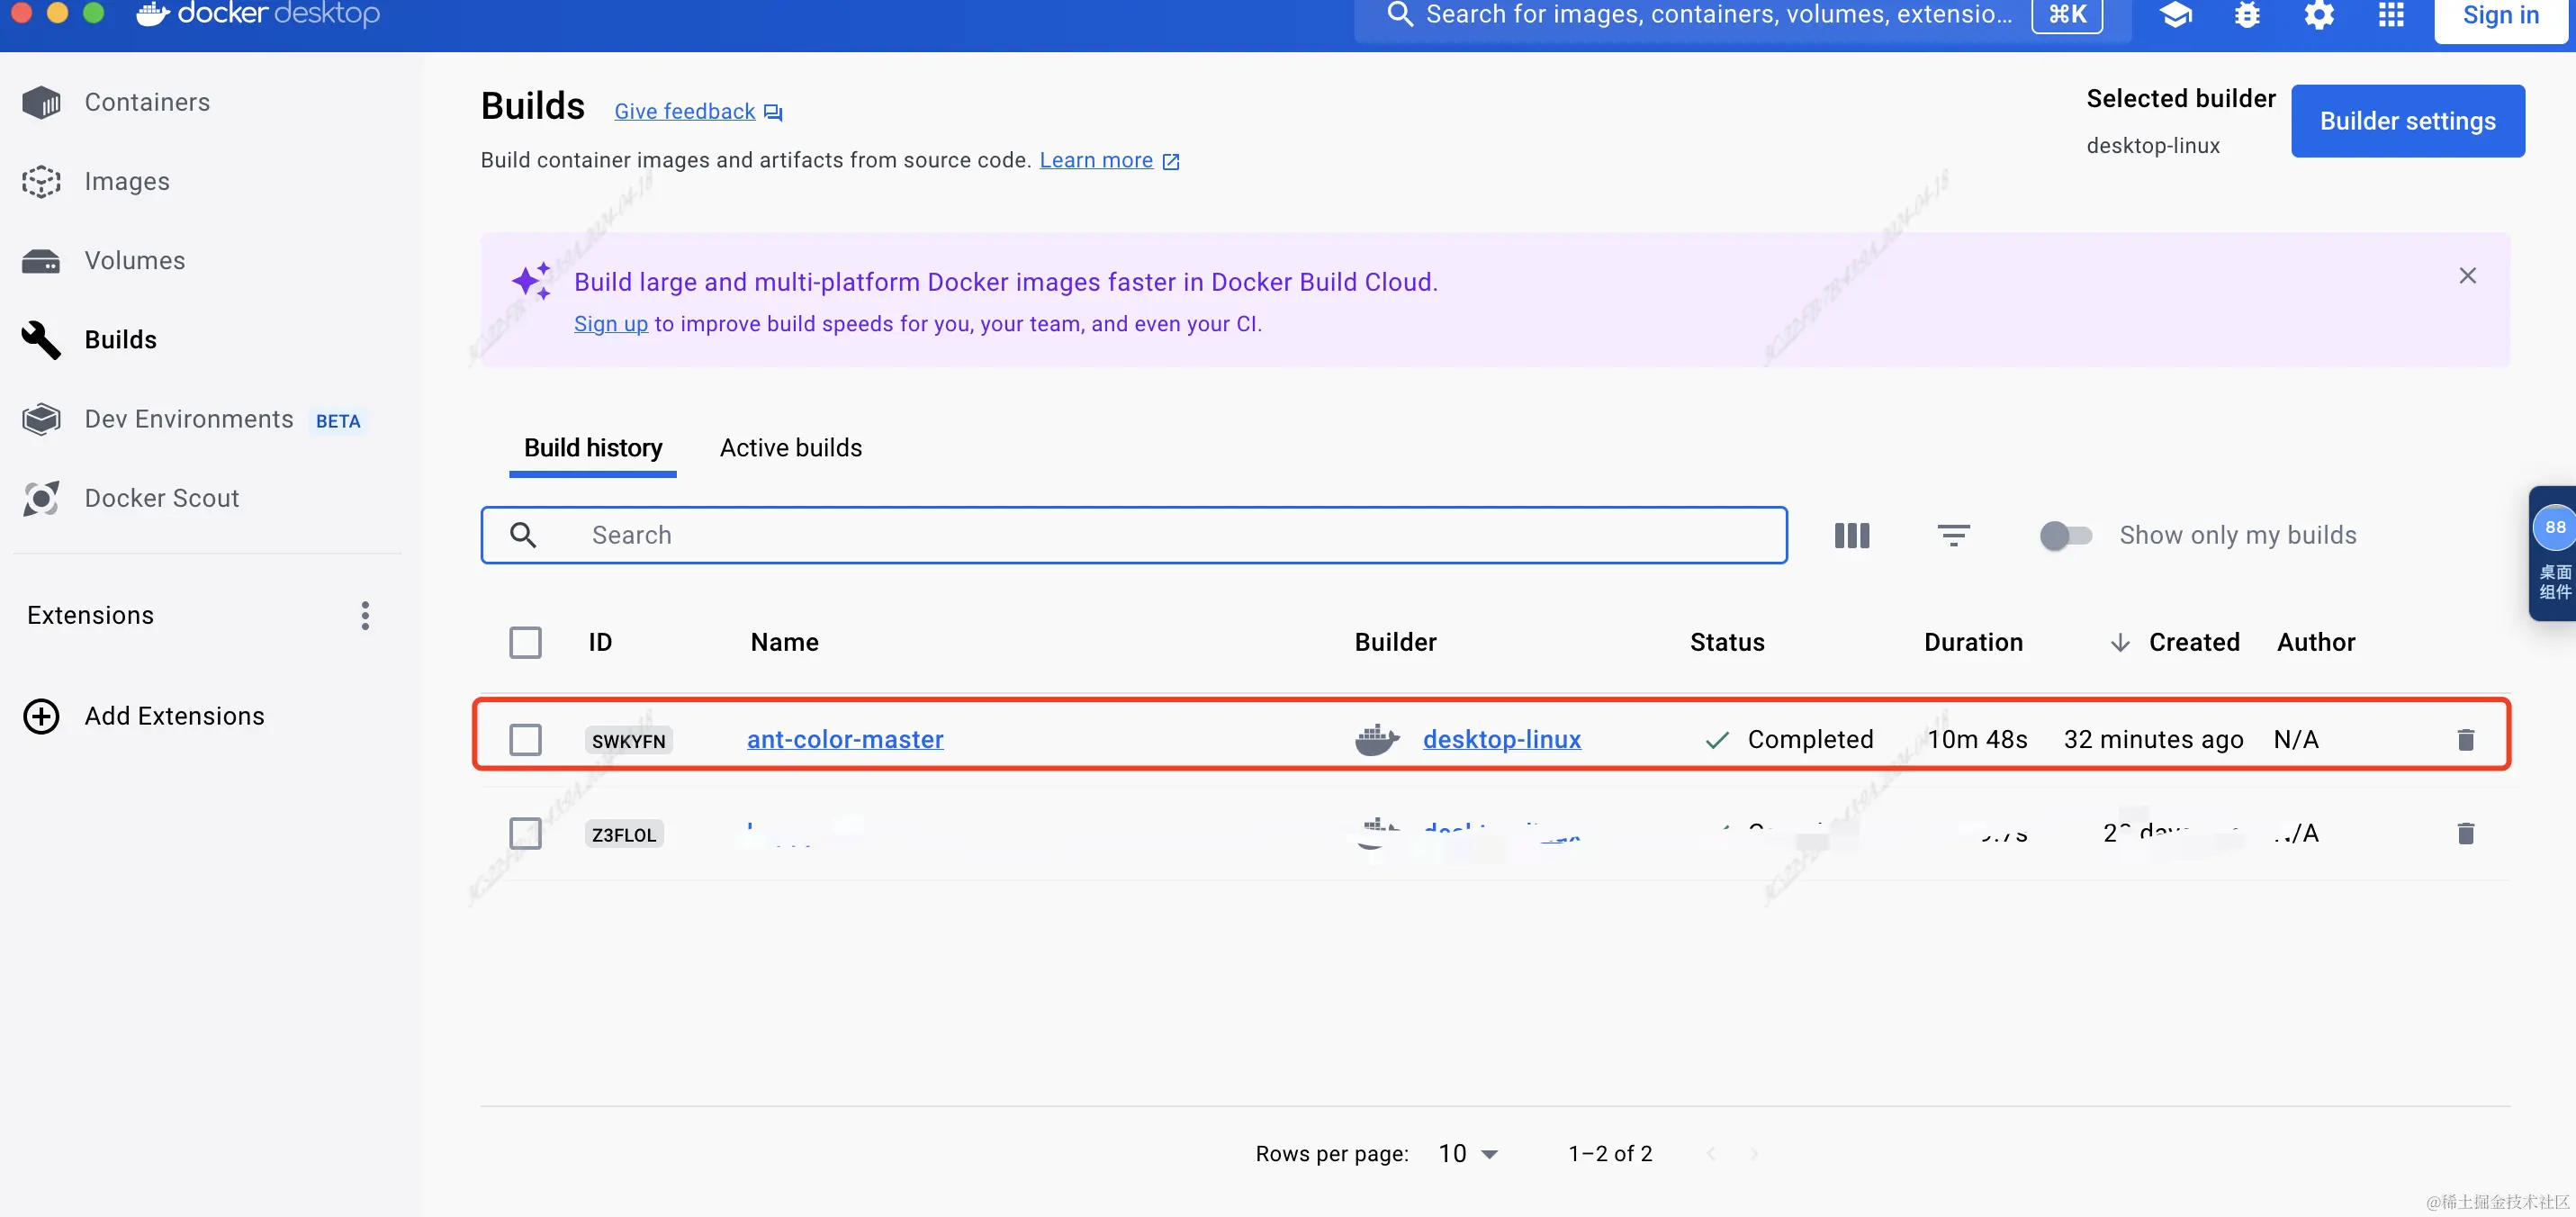The width and height of the screenshot is (2576, 1217).
Task: Tick the select-all checkbox in the table header
Action: point(525,642)
